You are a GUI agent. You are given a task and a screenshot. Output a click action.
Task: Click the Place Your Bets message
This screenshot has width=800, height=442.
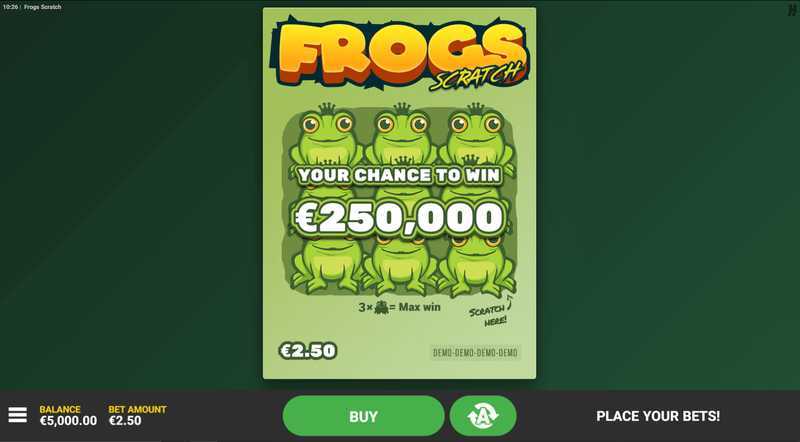click(x=658, y=416)
